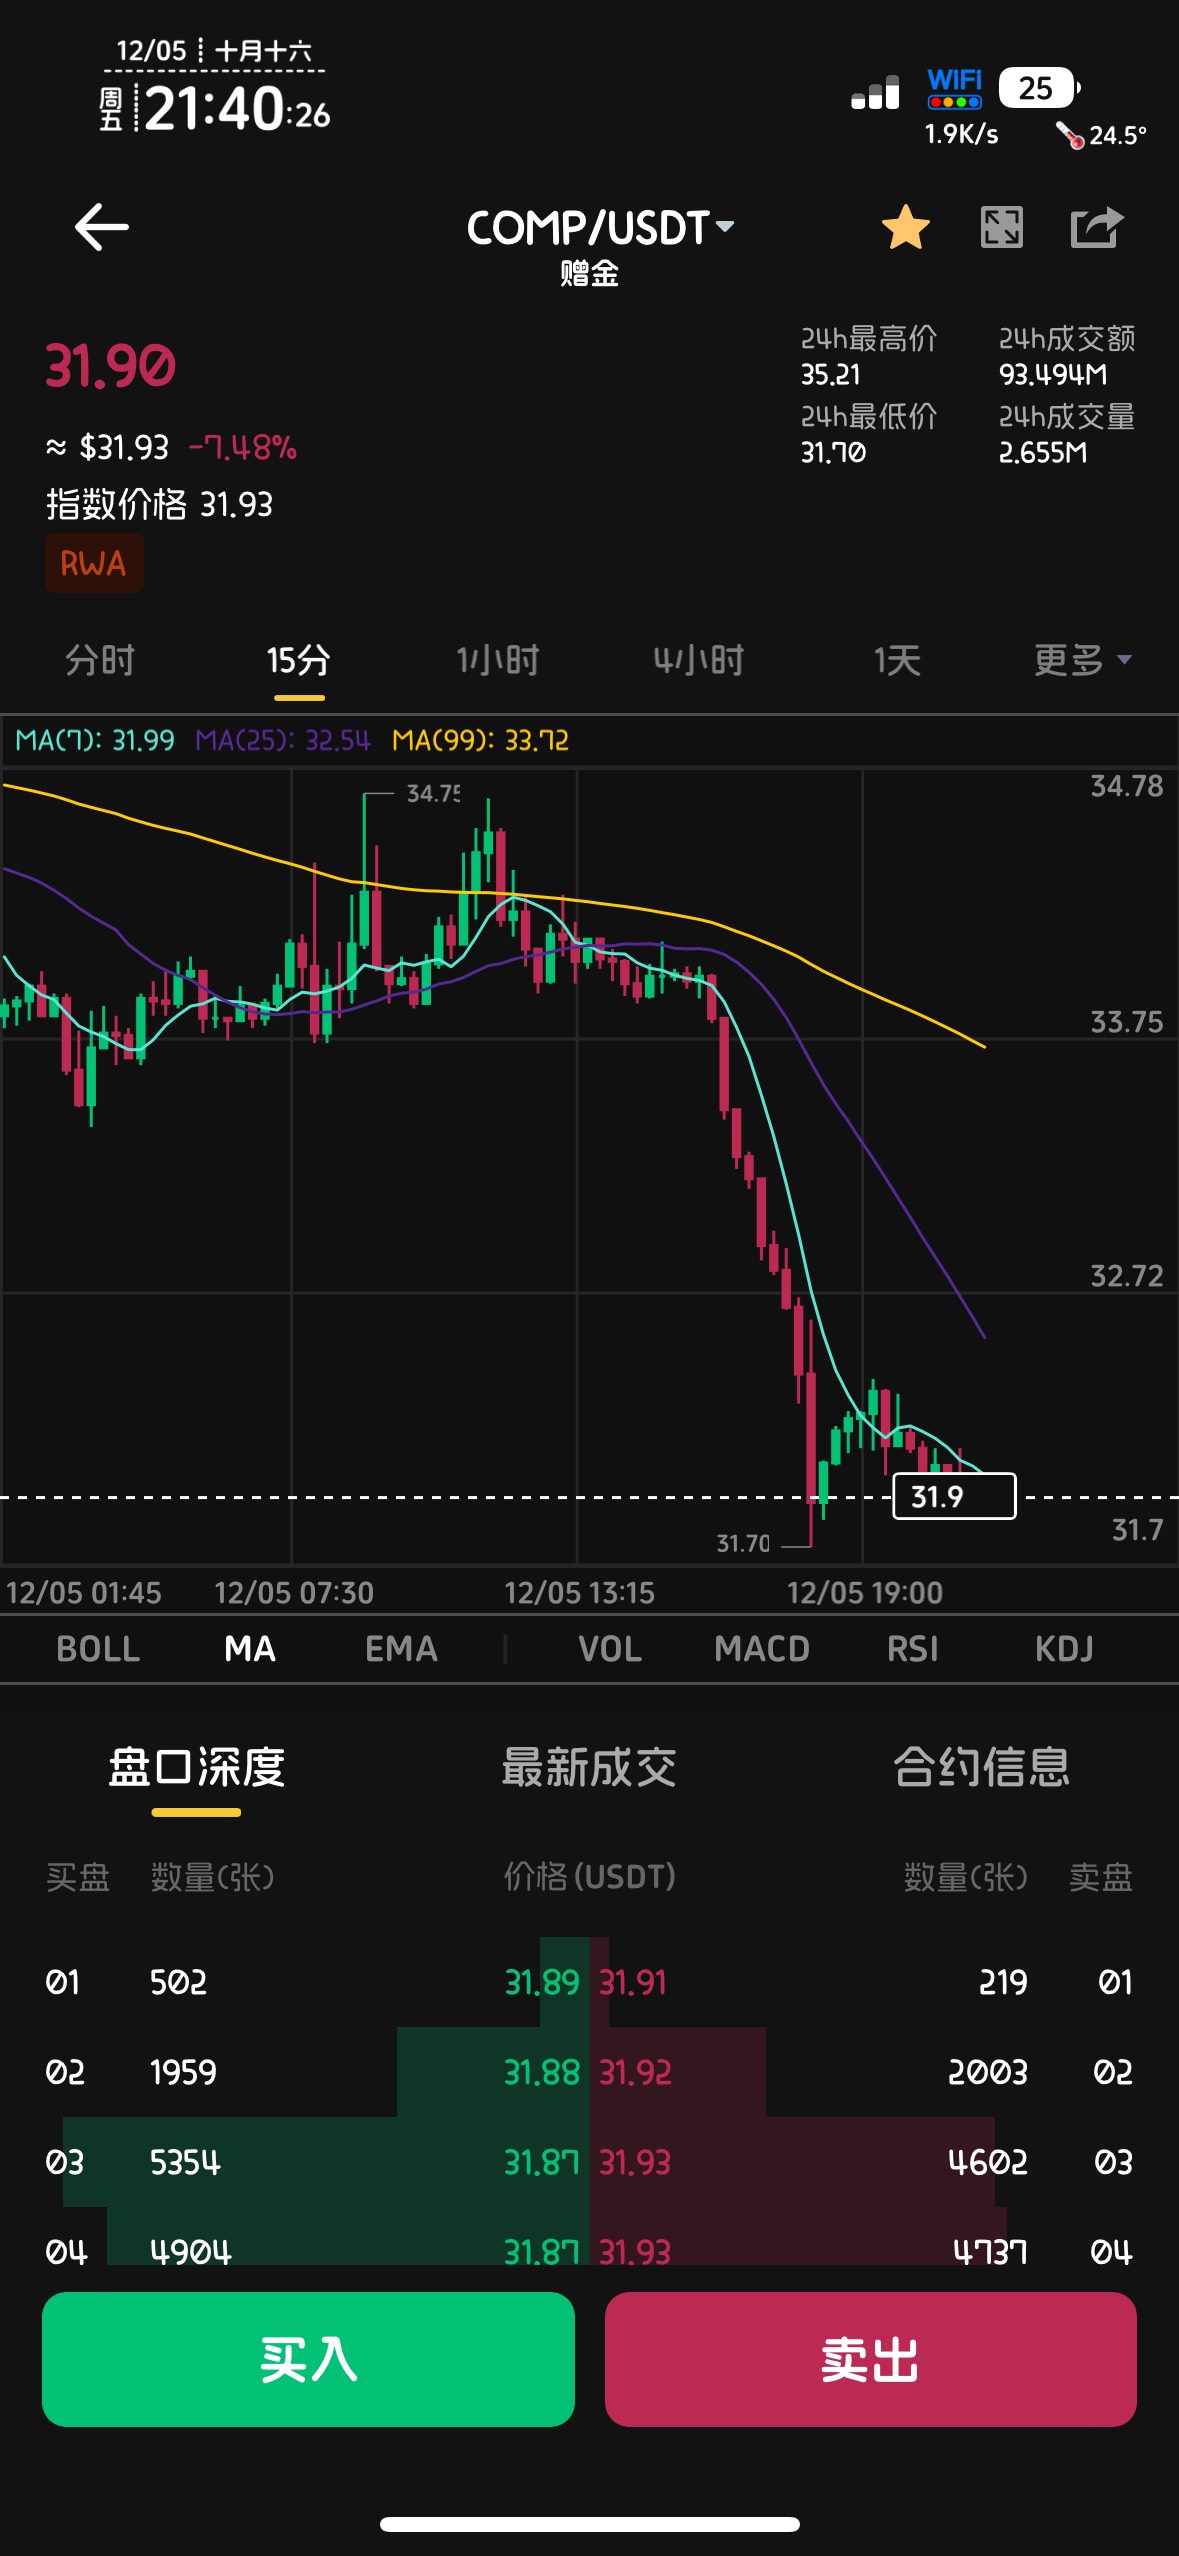Viewport: 1179px width, 2556px height.
Task: Expand the 更多 timeframe dropdown
Action: (1082, 660)
